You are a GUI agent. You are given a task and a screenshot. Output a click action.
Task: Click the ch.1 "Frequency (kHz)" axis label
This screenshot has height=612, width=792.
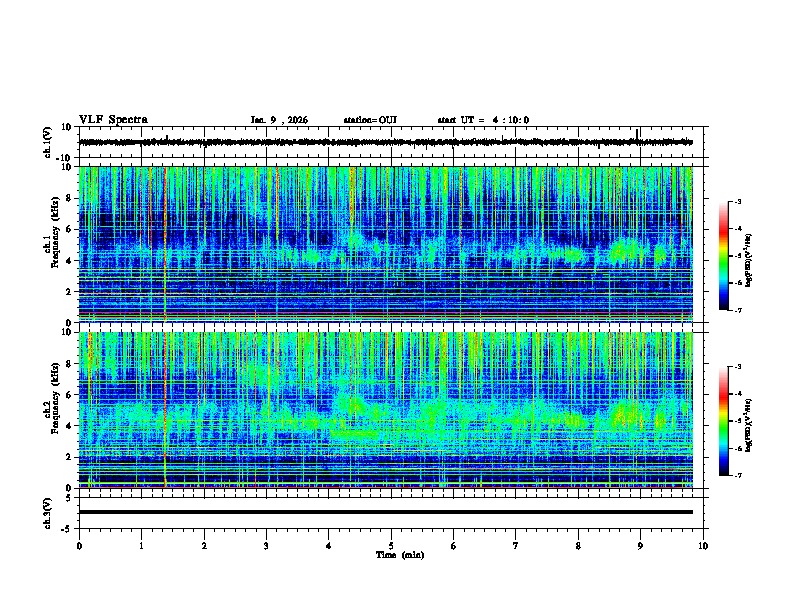55,232
